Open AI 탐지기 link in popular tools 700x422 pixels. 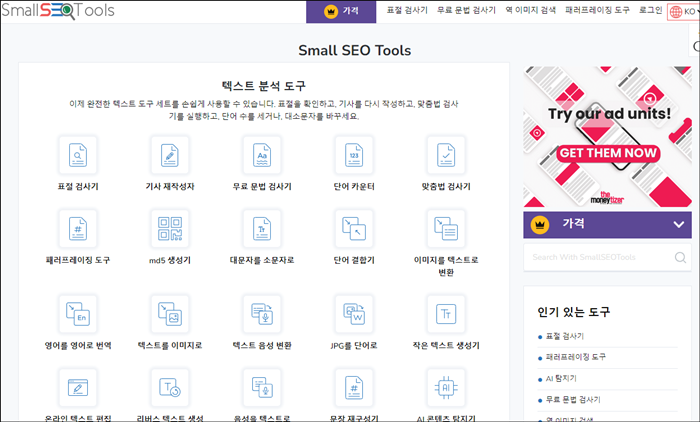coord(561,378)
